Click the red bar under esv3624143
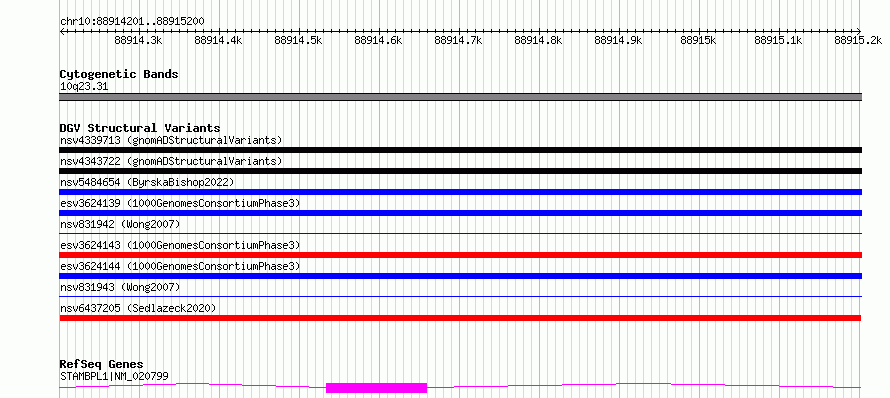The image size is (890, 398). click(x=460, y=255)
